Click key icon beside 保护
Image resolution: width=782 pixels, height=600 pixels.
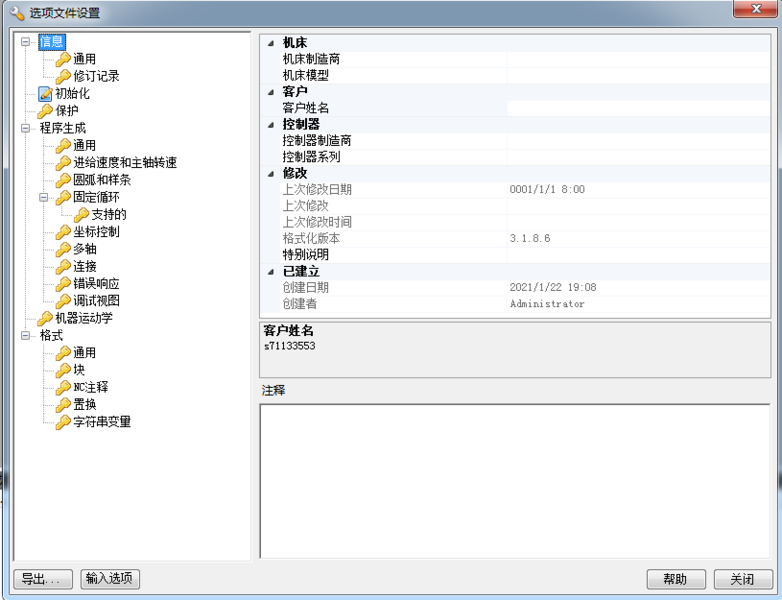tap(45, 111)
